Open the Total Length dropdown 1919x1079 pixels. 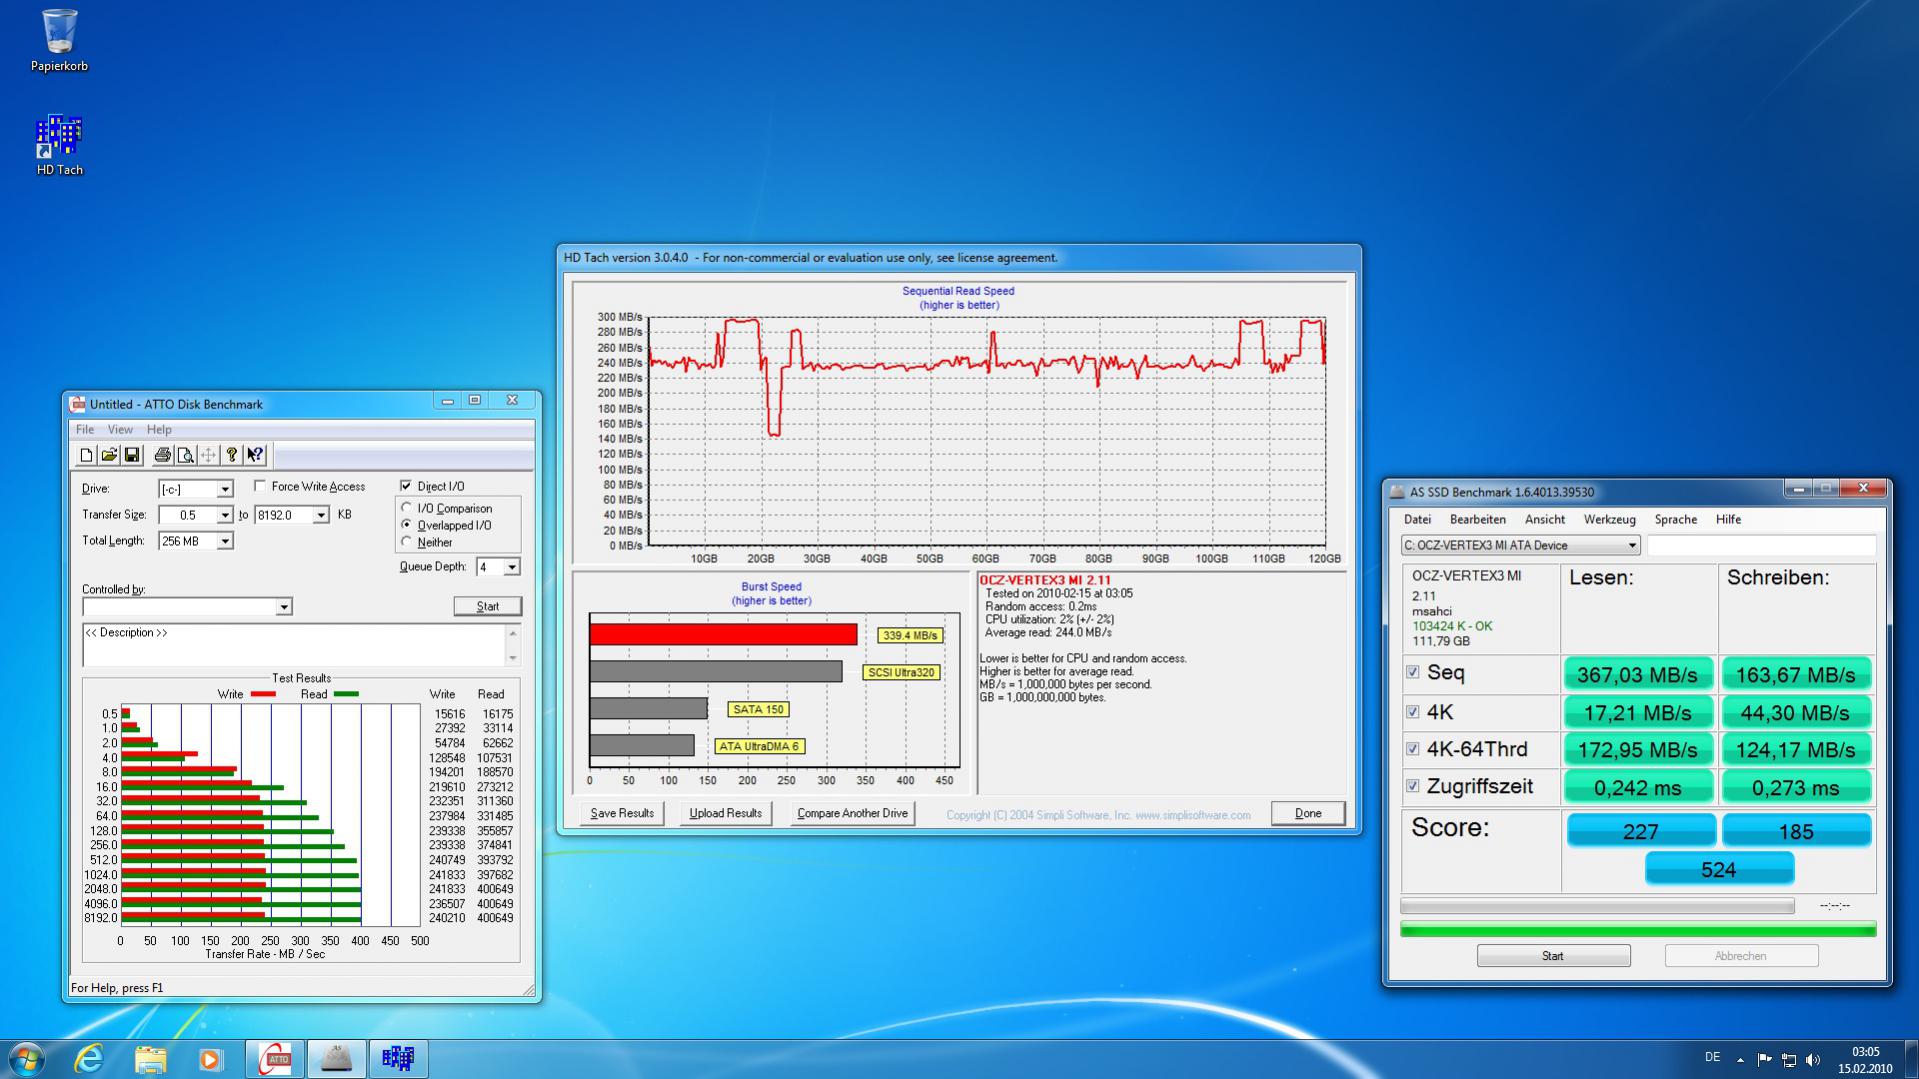[225, 541]
